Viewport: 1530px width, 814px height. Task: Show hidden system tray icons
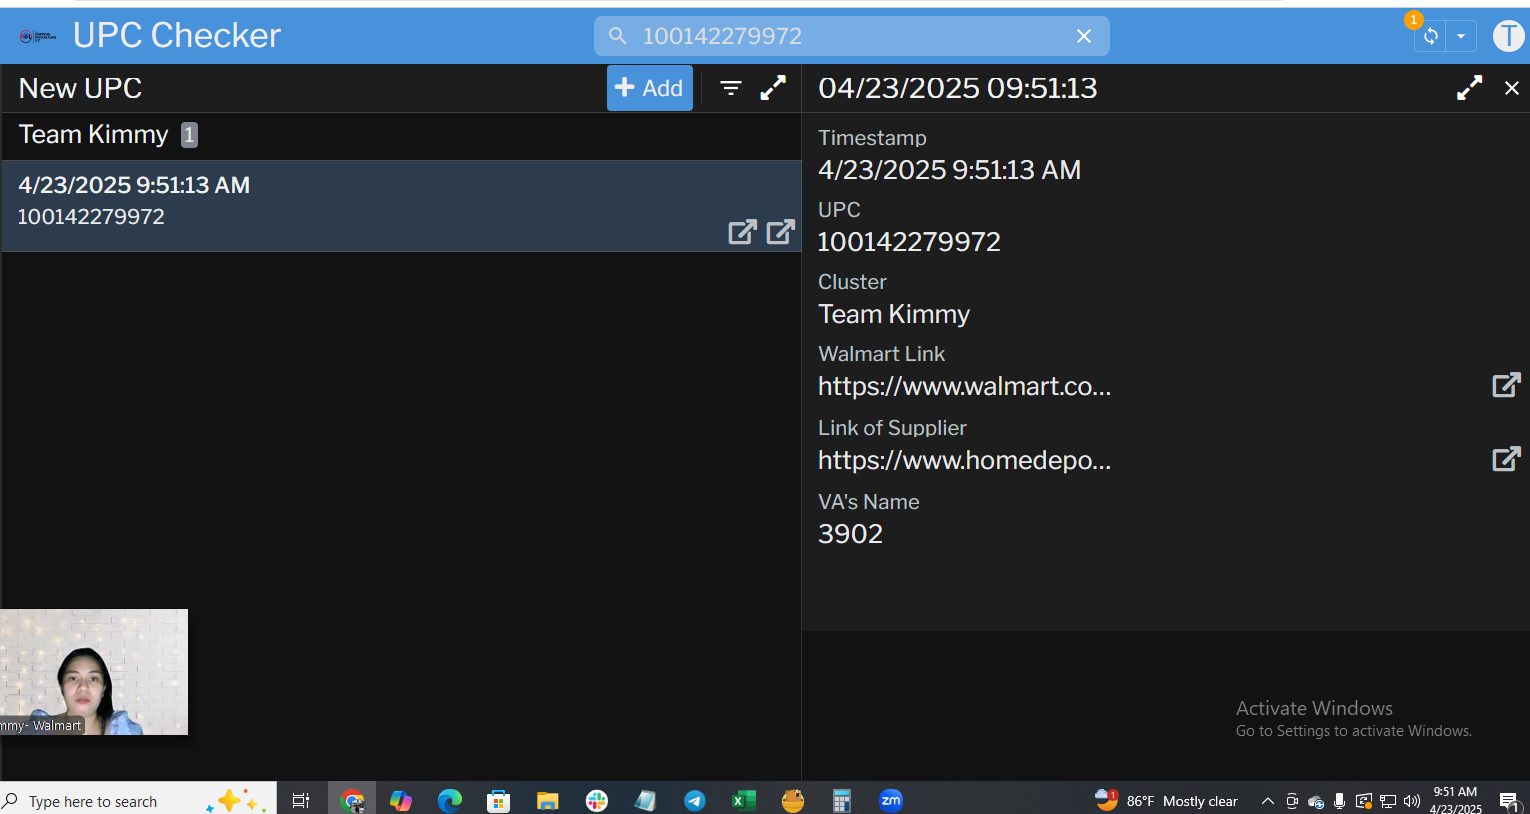(1267, 801)
